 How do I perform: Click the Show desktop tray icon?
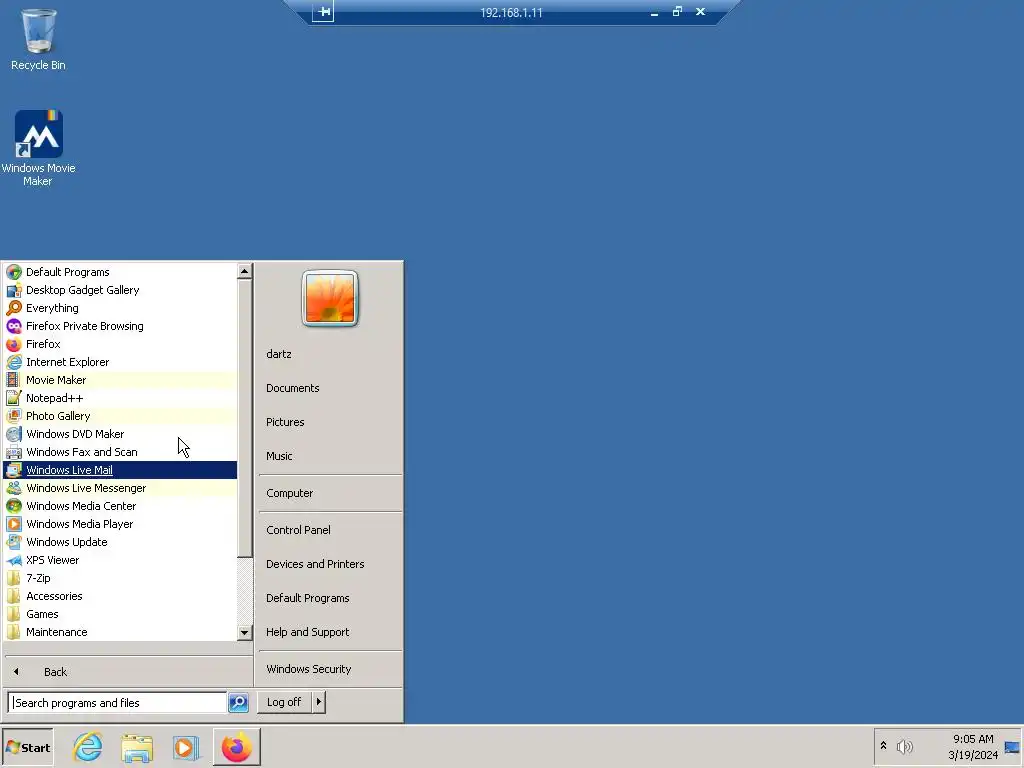[1012, 747]
